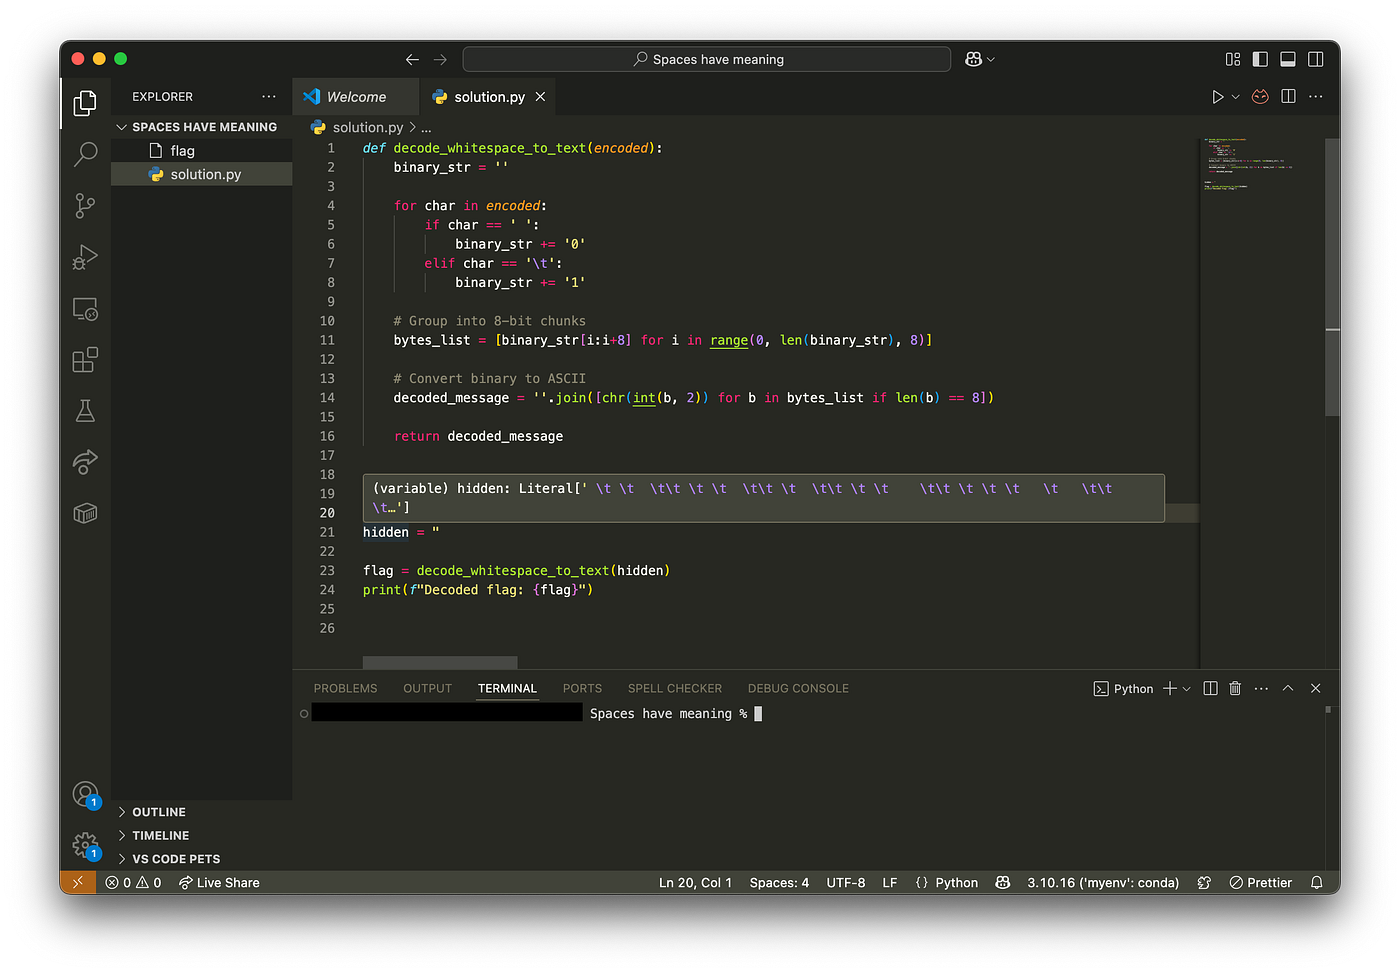
Task: Toggle the Secondary Side Bar
Action: point(1315,59)
